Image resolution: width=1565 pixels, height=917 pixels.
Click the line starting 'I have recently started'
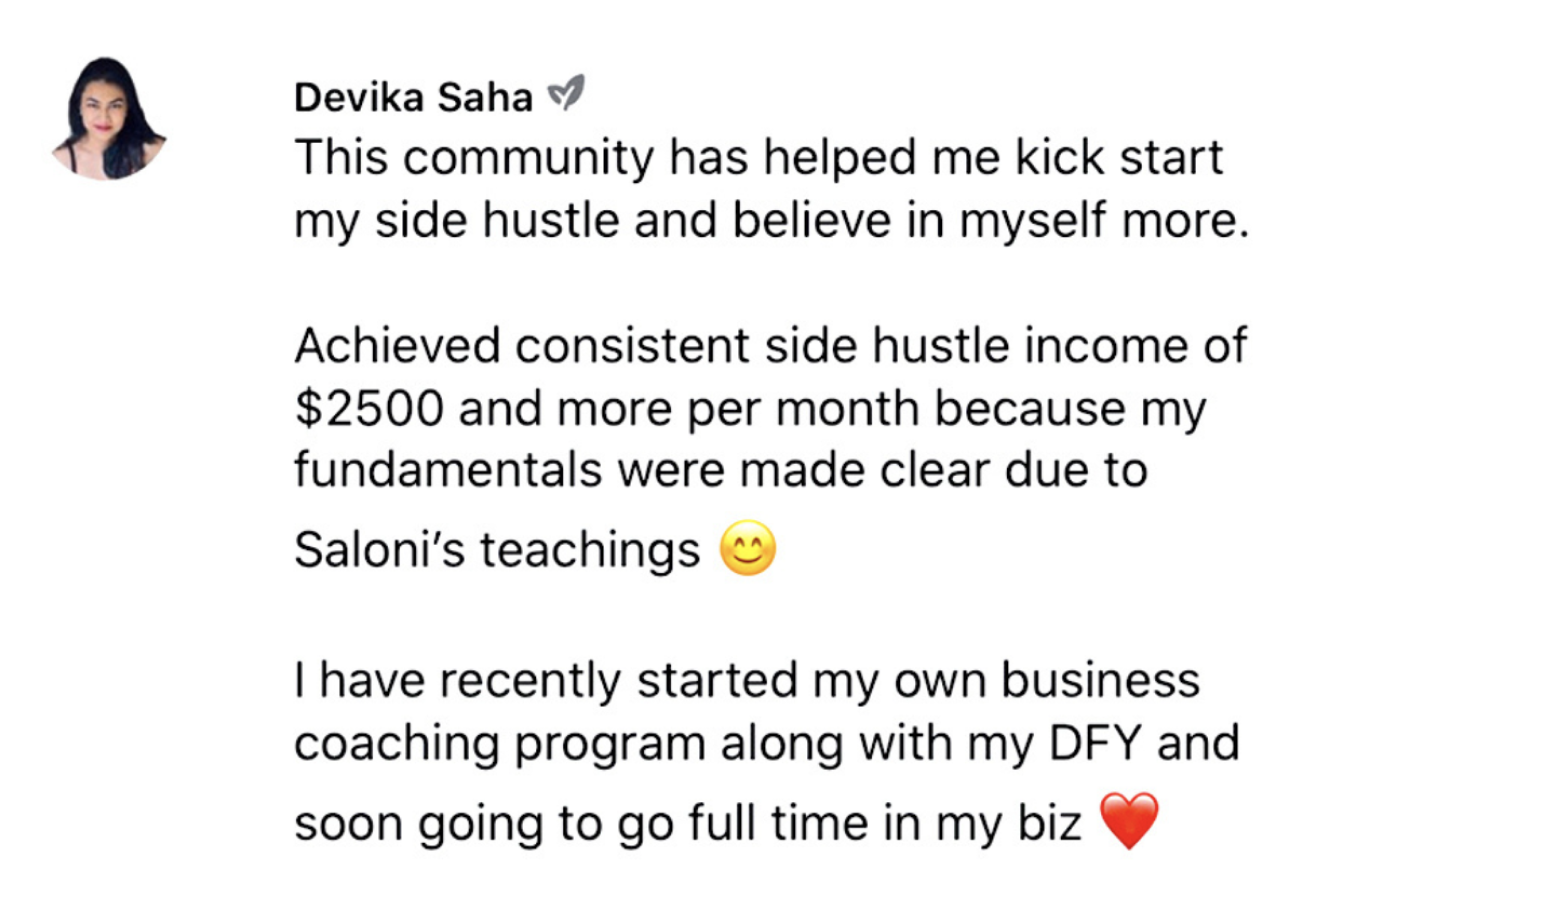point(746,681)
